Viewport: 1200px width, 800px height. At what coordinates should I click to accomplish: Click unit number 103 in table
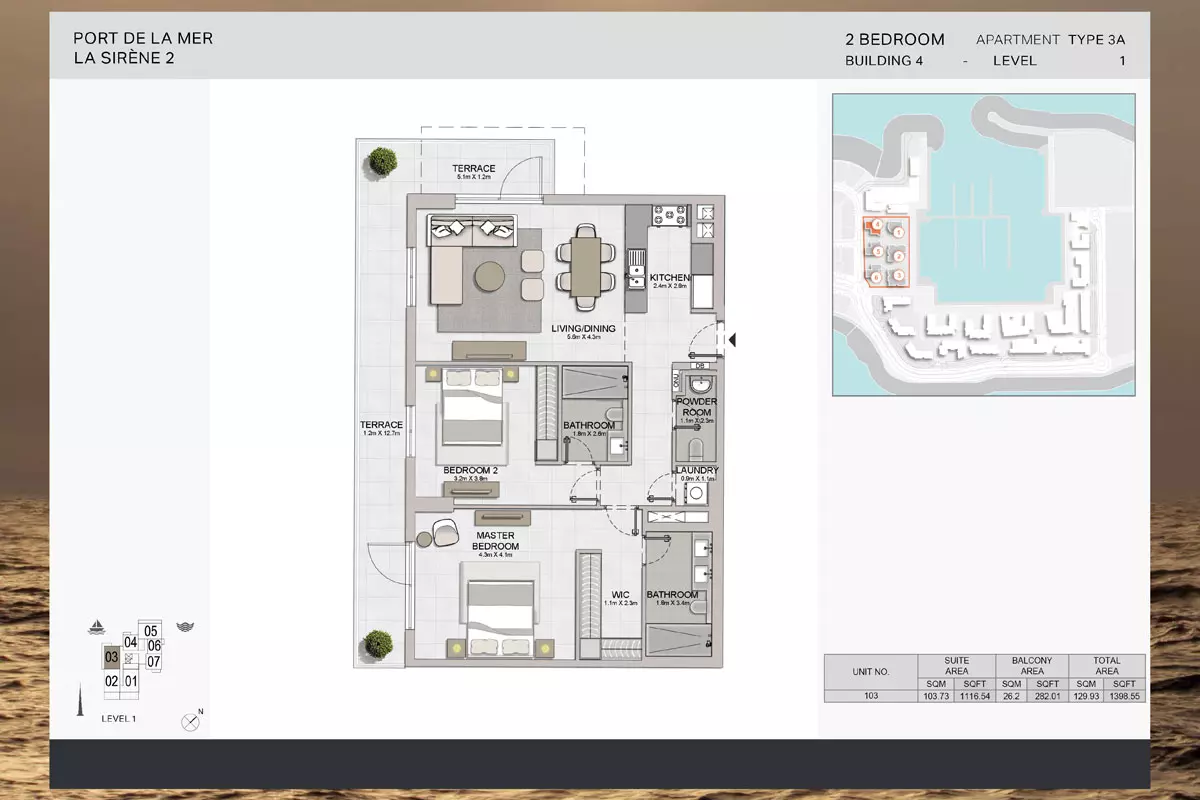(870, 695)
